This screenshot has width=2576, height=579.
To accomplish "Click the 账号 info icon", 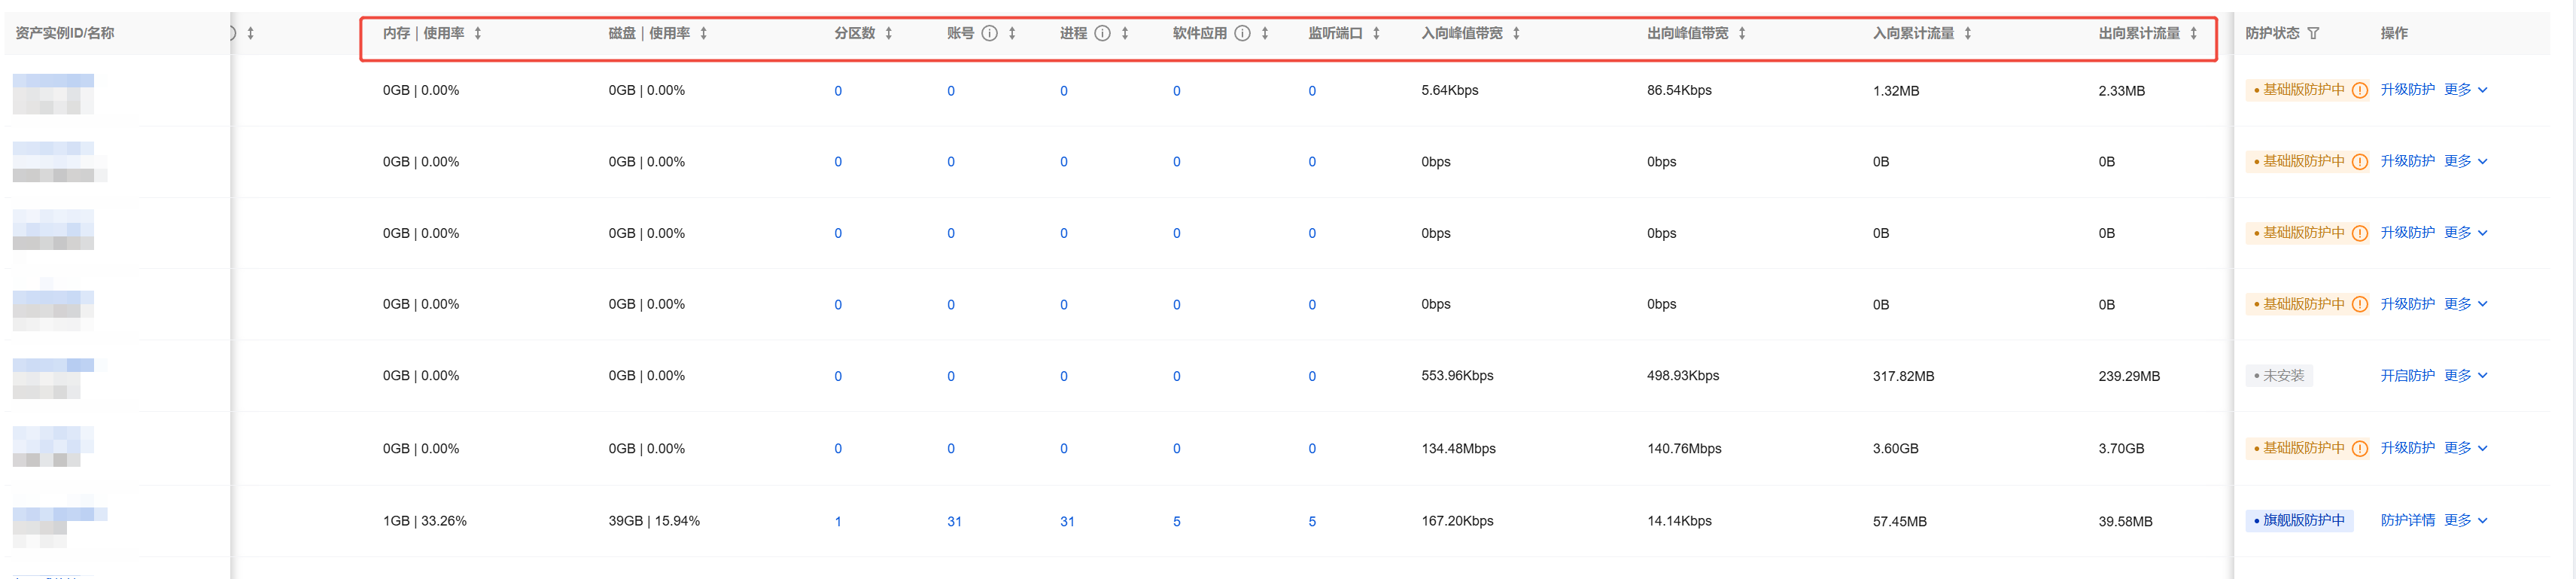I will click(989, 33).
